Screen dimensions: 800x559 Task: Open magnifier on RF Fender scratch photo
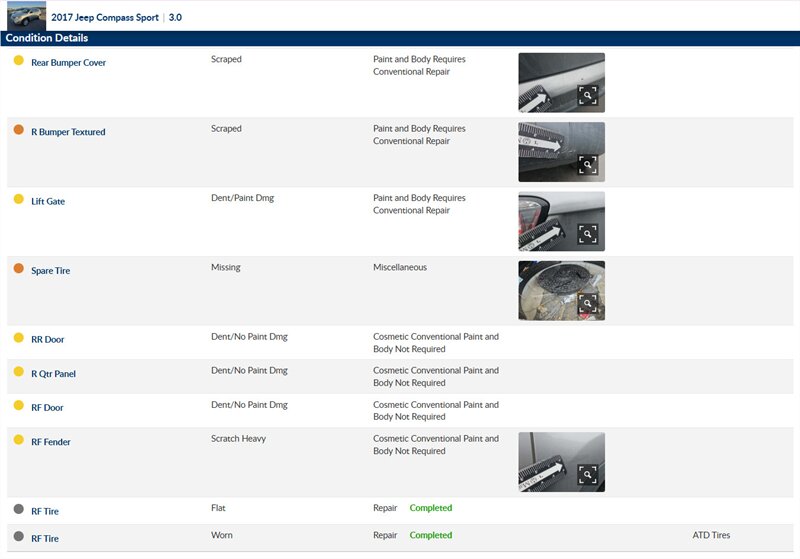[587, 475]
